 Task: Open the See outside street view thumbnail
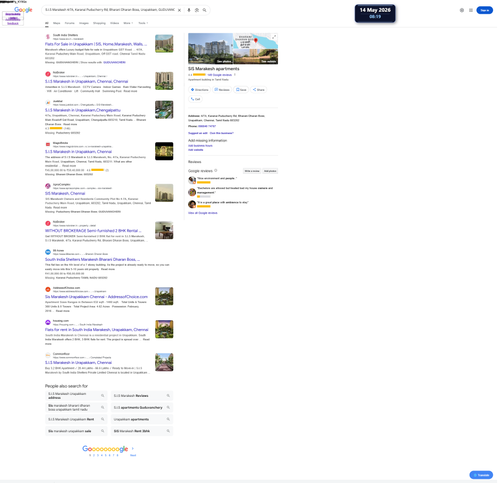point(255,56)
